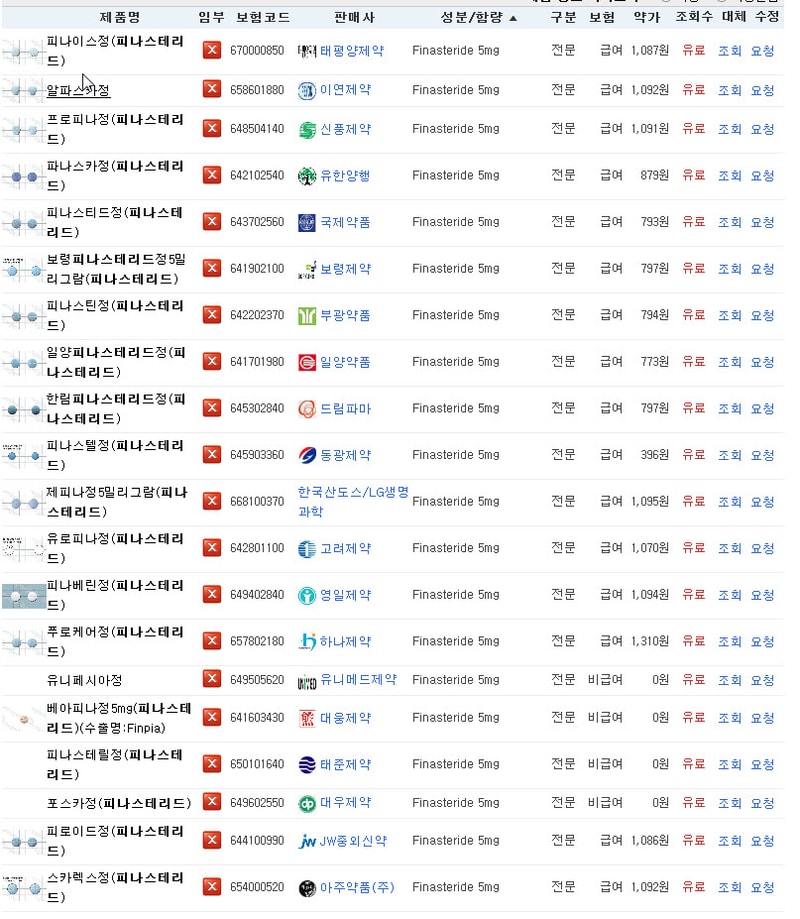Open 푸로케어정 product name
The width and height of the screenshot is (800, 919).
tap(115, 641)
